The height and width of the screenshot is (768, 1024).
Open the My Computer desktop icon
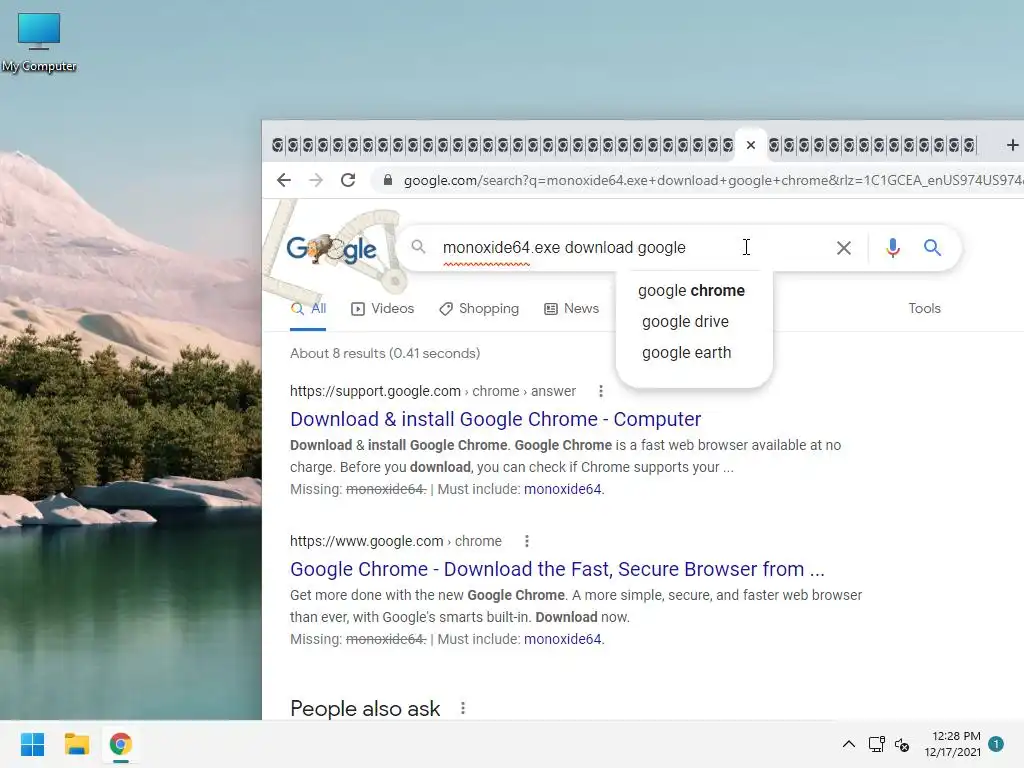point(39,42)
